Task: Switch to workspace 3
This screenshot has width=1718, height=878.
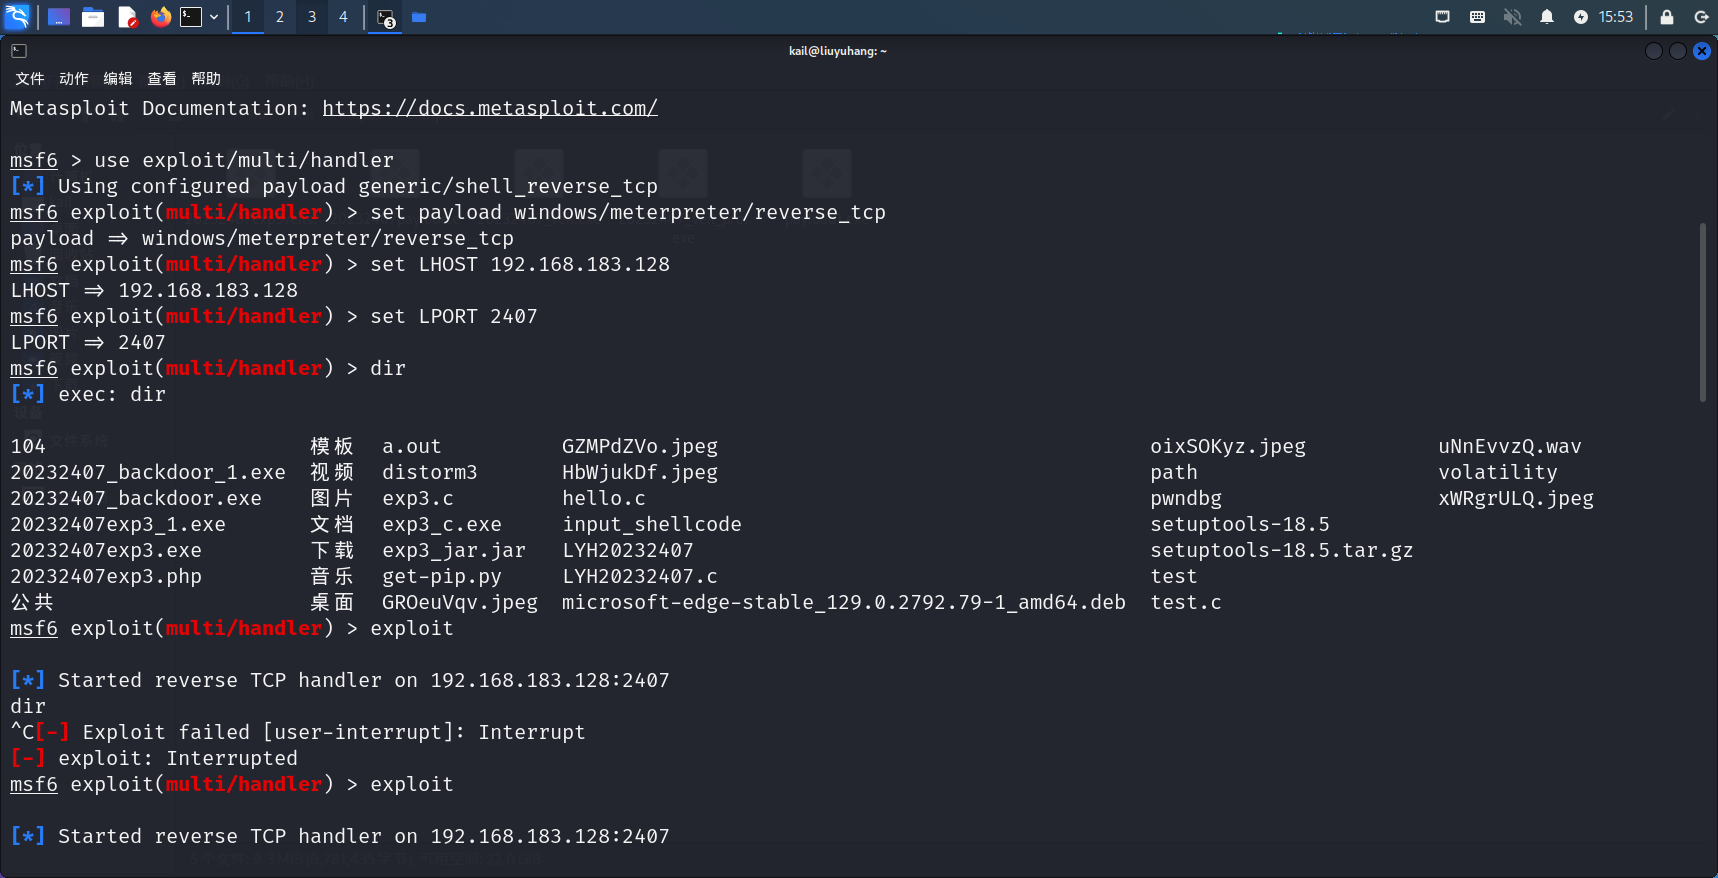Action: (312, 17)
